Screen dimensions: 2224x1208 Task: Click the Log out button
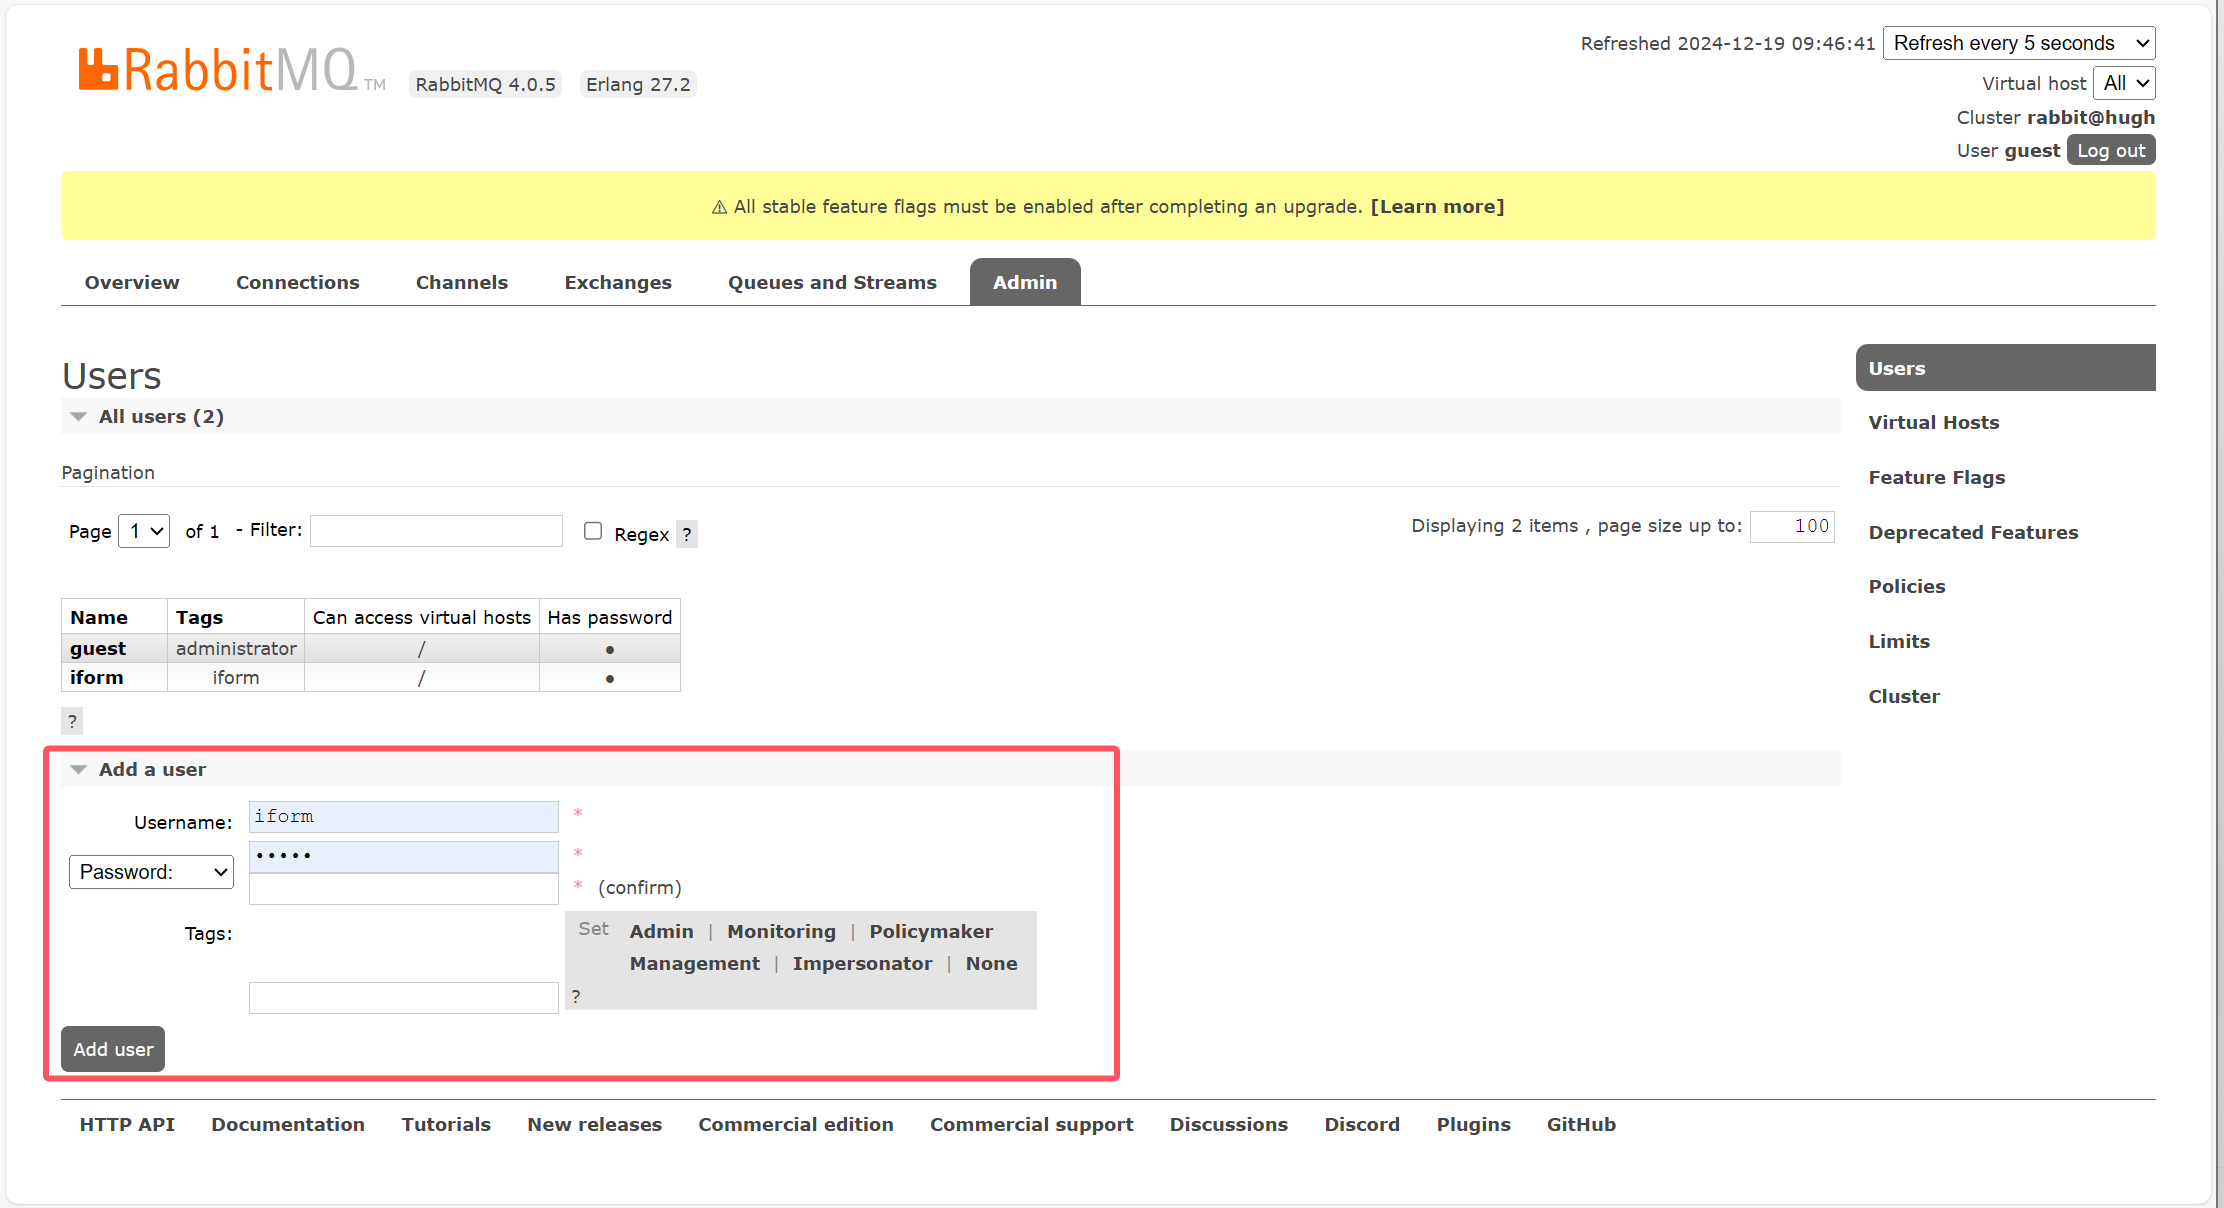point(2111,150)
